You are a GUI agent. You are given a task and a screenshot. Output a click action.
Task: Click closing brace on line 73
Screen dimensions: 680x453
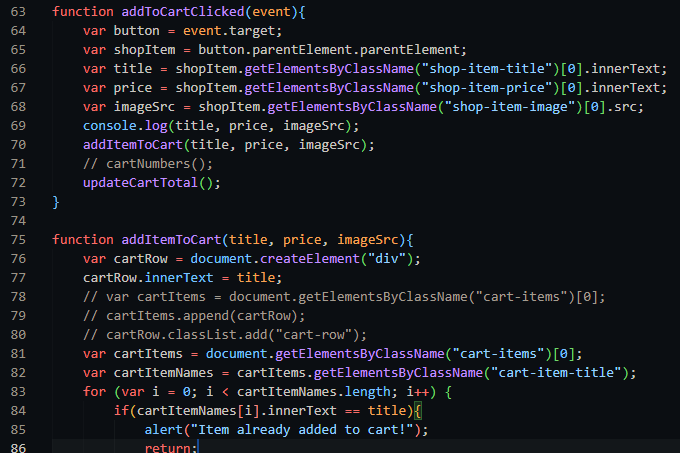click(x=56, y=202)
